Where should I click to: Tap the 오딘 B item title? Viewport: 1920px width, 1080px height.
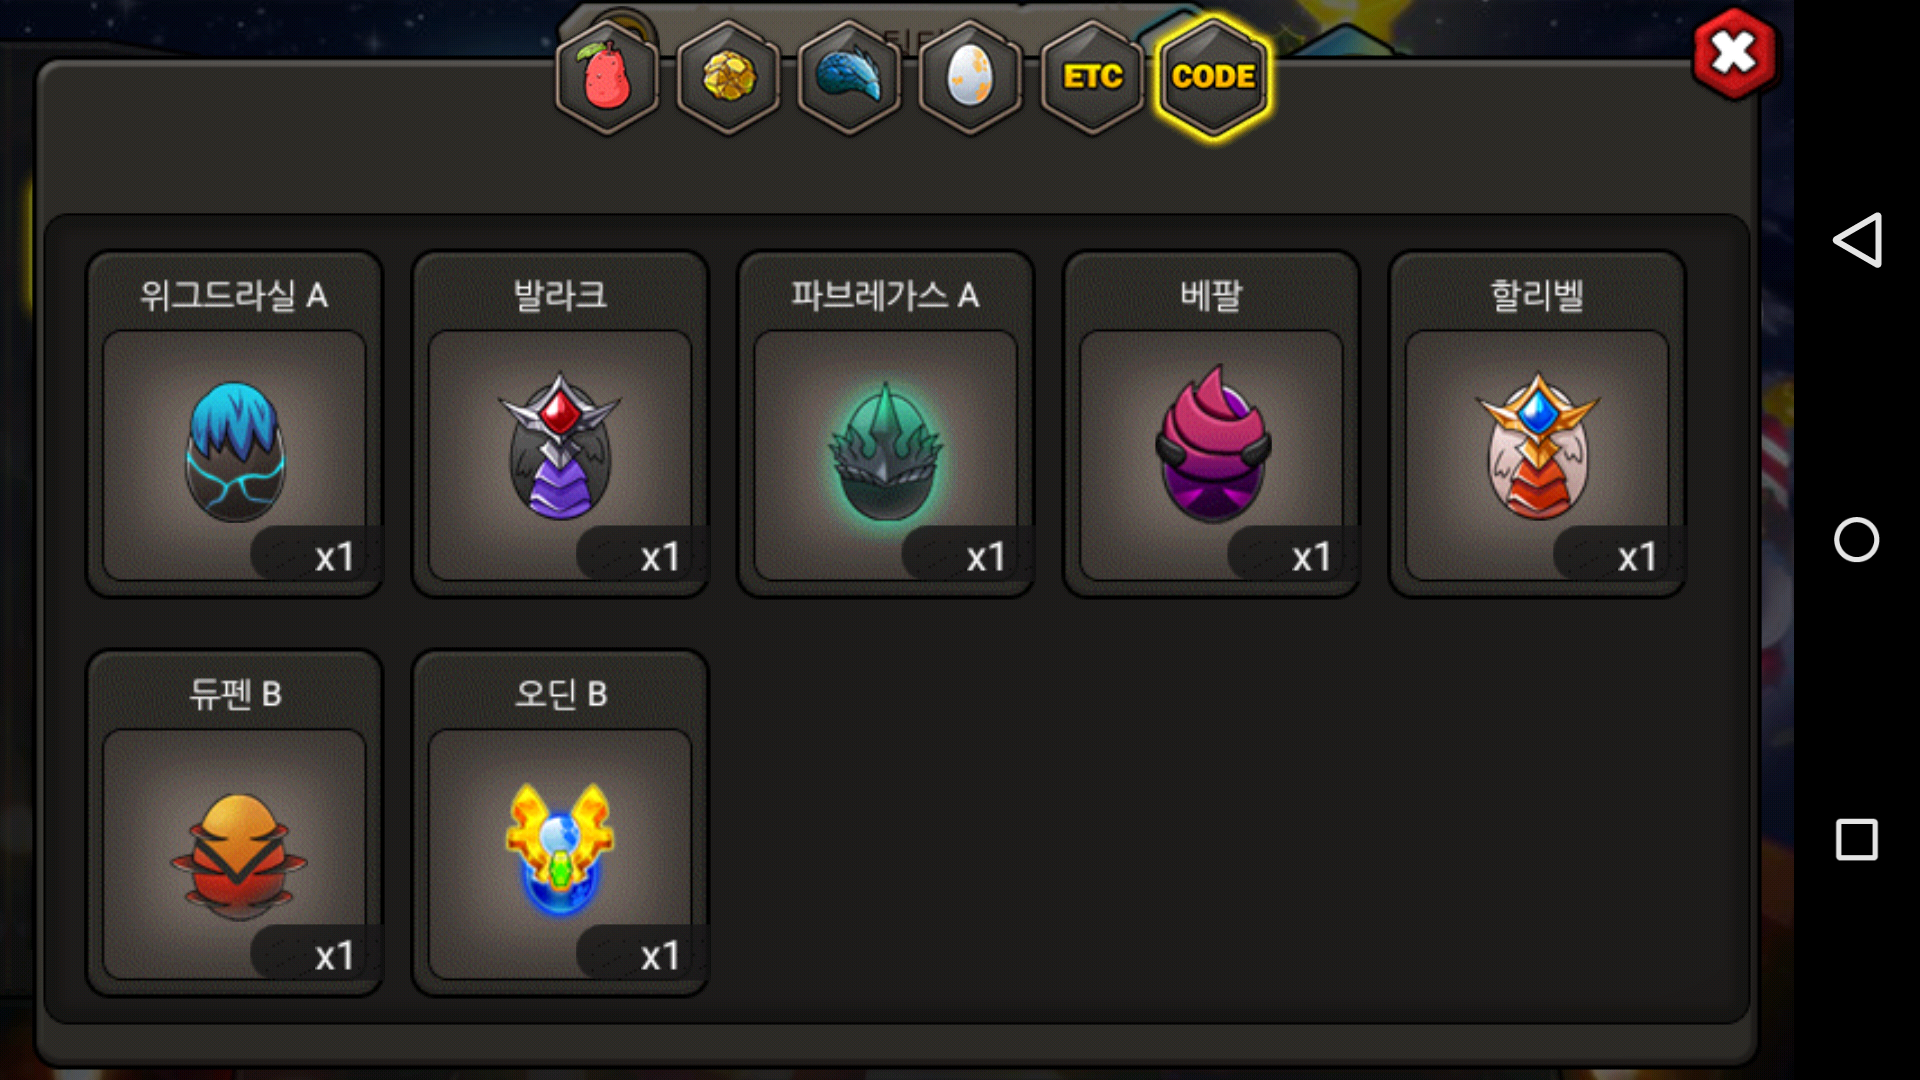pyautogui.click(x=560, y=693)
